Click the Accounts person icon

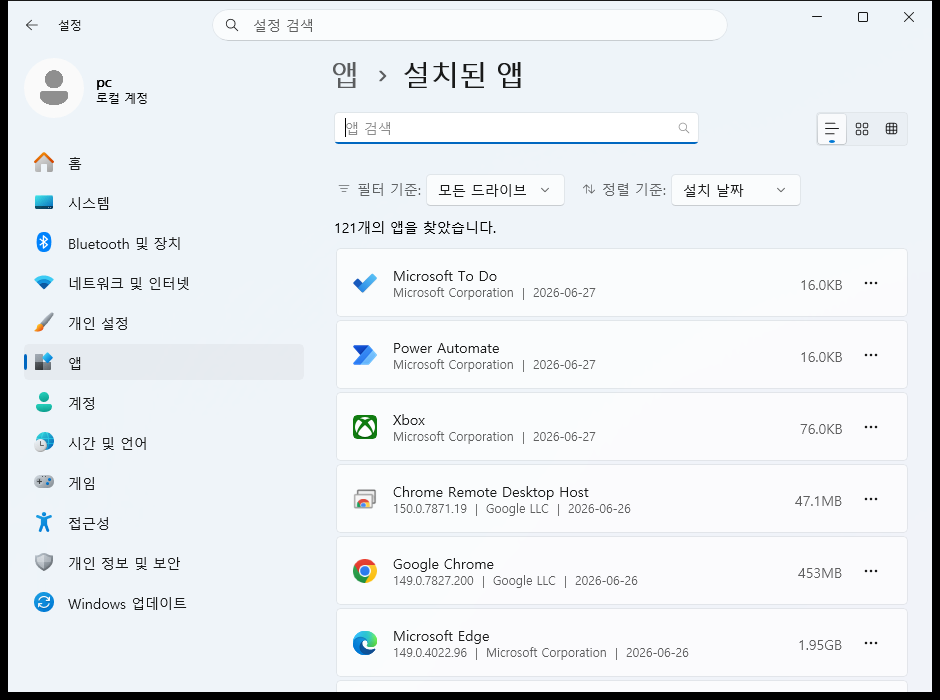[x=44, y=402]
